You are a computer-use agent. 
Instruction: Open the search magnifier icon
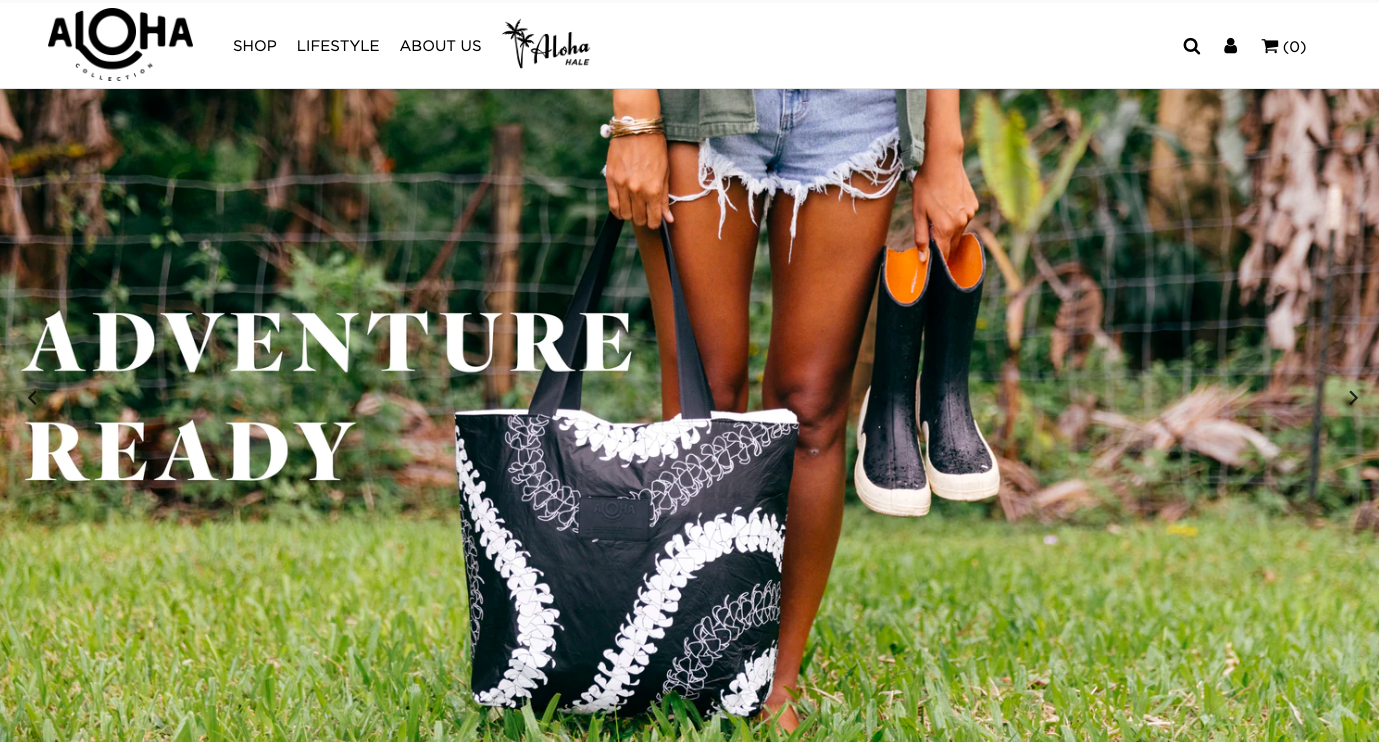(x=1191, y=46)
